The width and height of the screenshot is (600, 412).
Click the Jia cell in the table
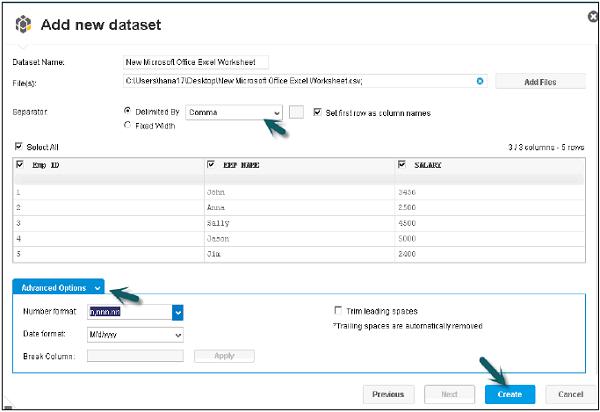[299, 254]
